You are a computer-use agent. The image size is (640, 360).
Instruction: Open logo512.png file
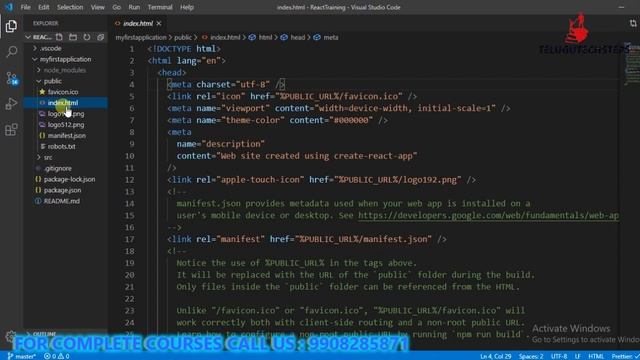coord(65,124)
